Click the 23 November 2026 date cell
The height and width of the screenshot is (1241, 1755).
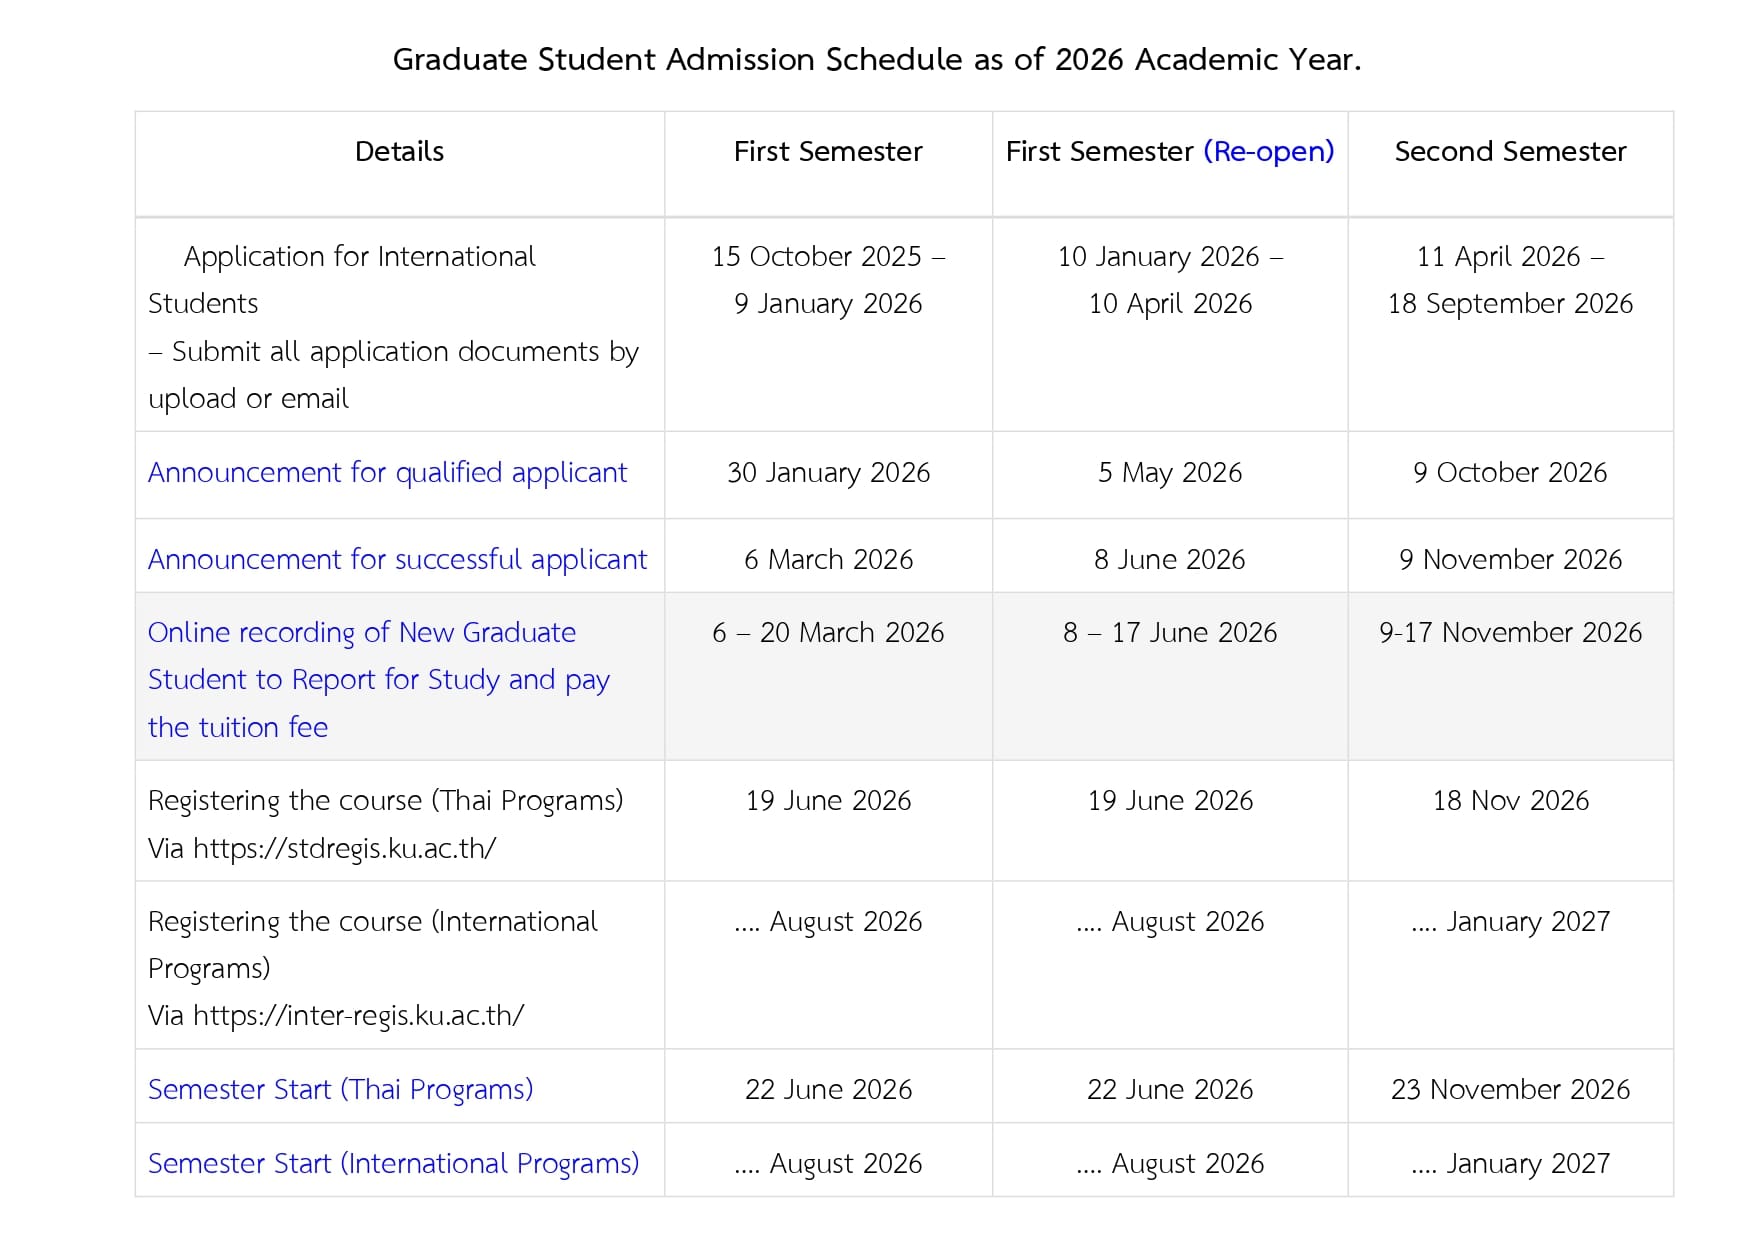click(x=1510, y=1090)
